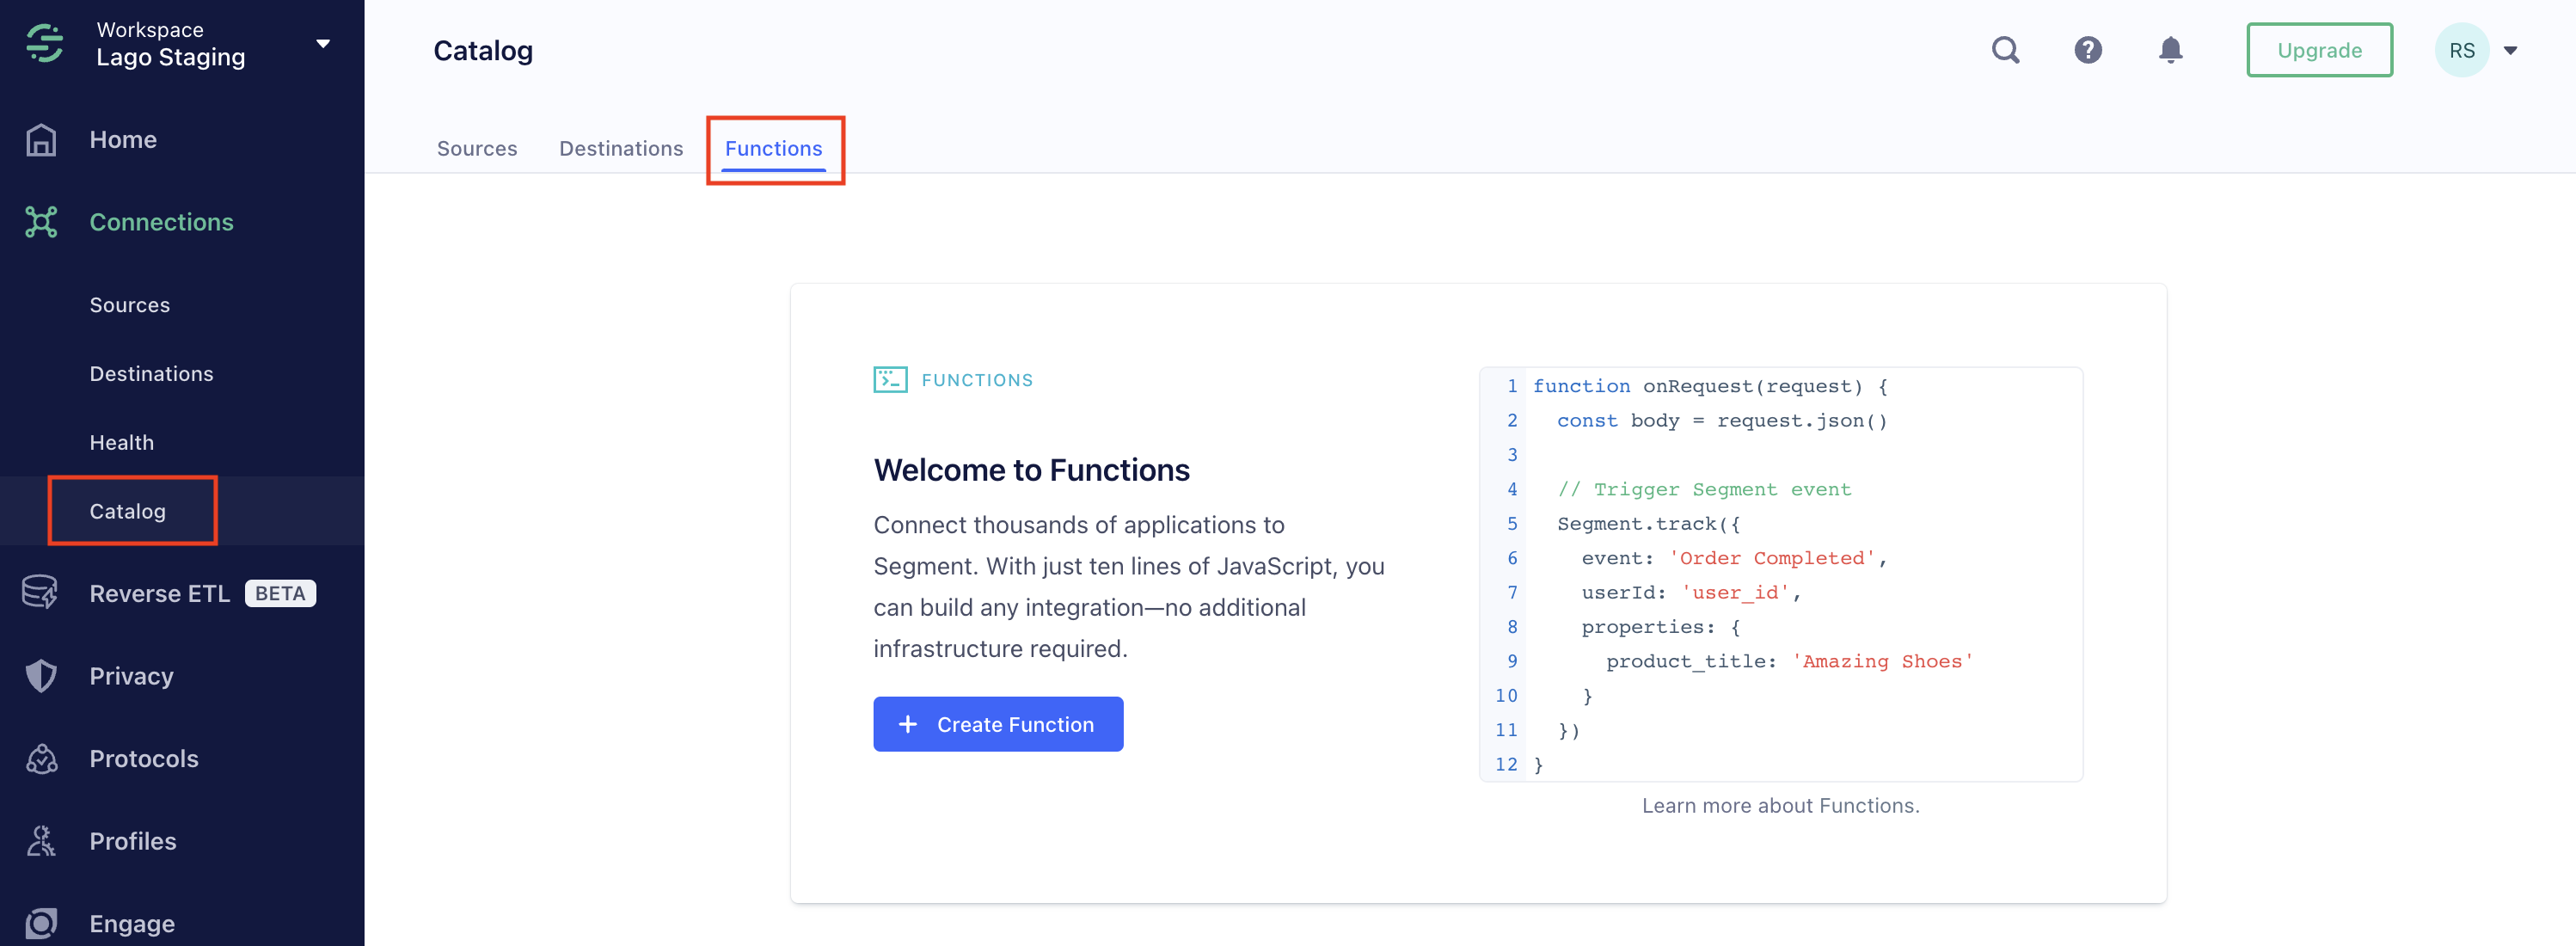Open Profiles section
This screenshot has height=946, width=2576.
point(133,841)
